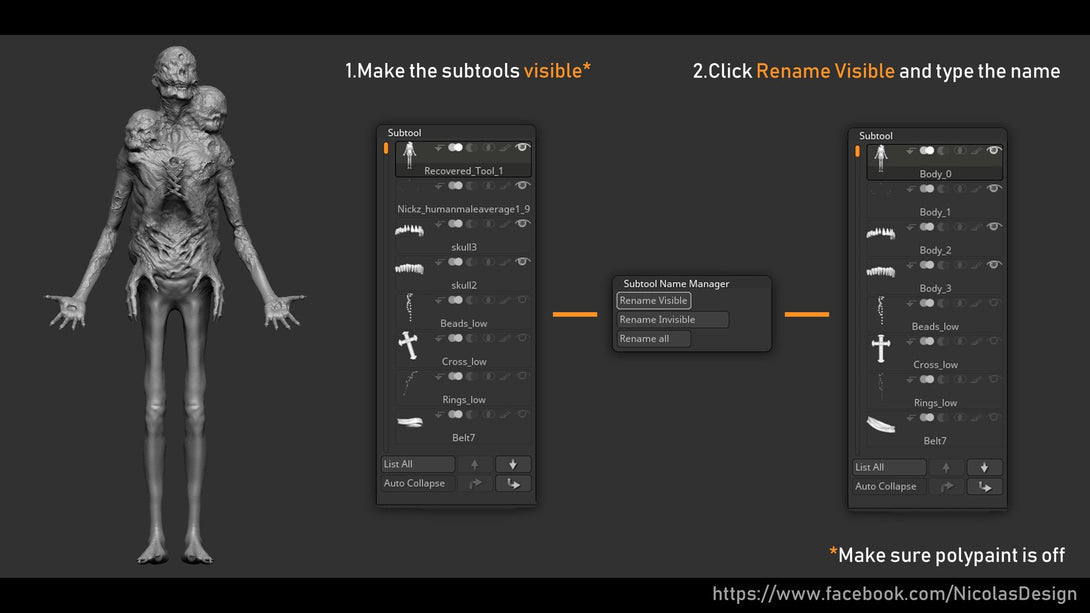Click the boolean union icon on Body_3

[927, 265]
